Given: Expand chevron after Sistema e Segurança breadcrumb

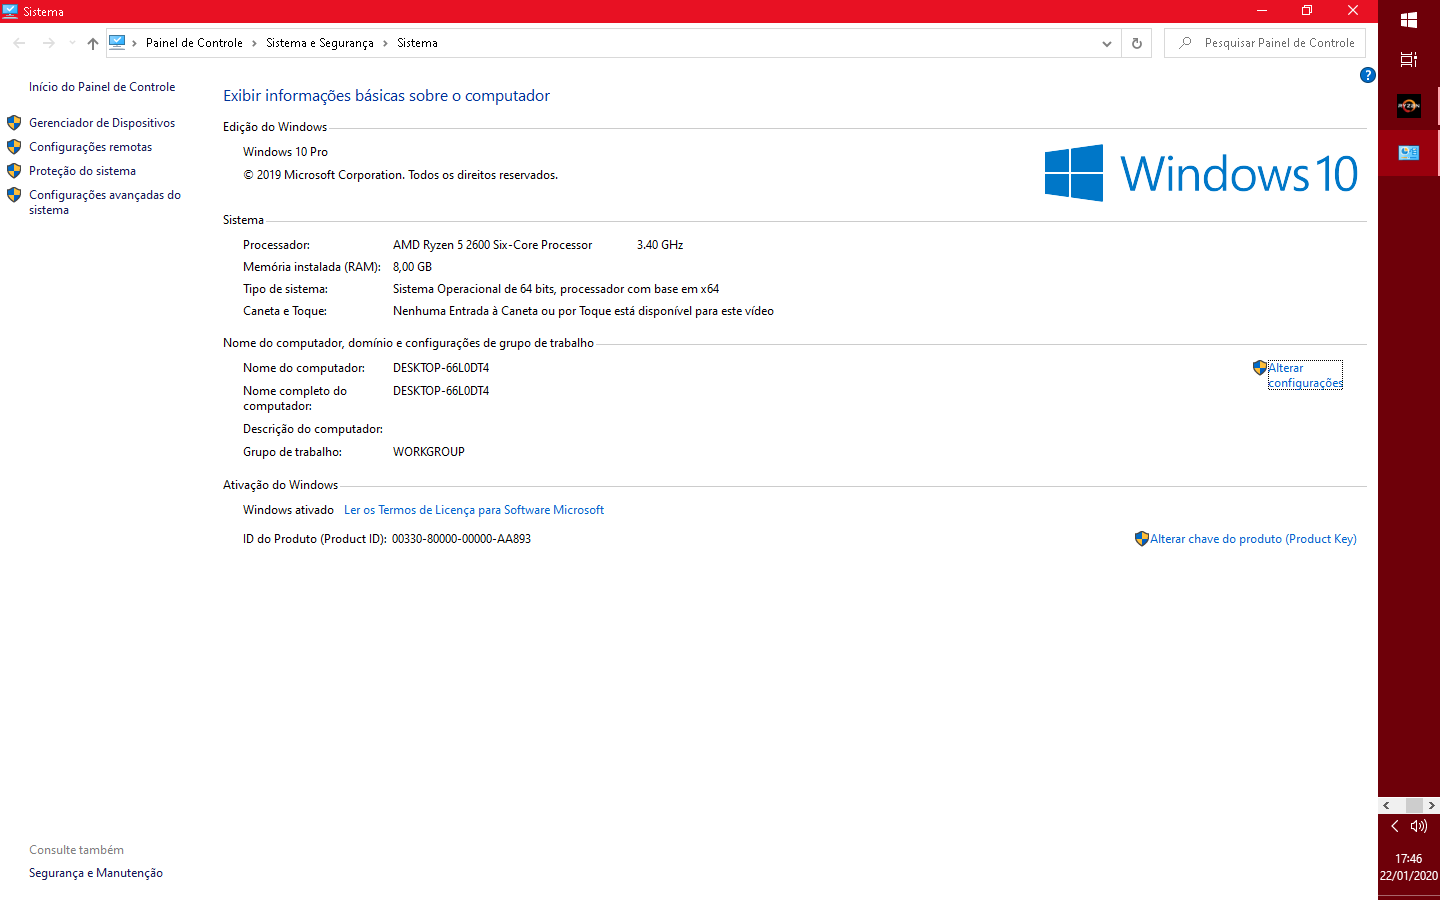Looking at the screenshot, I should [385, 43].
